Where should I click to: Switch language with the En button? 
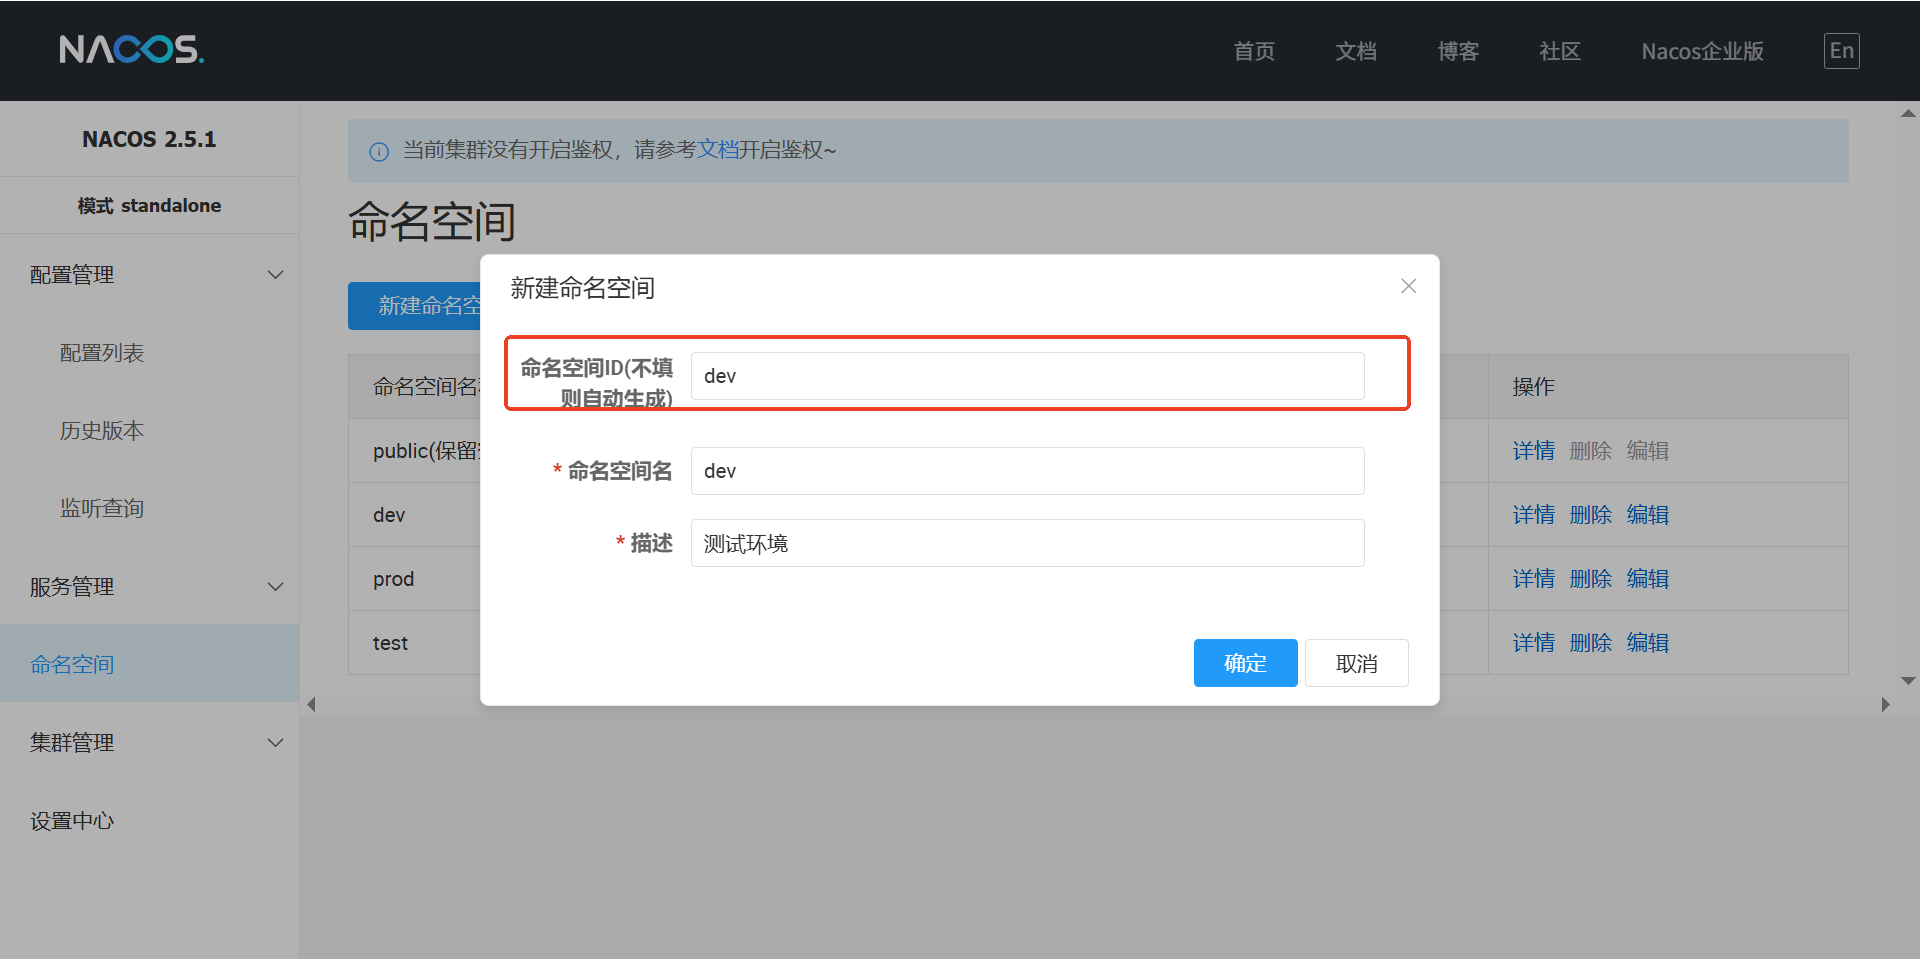point(1841,50)
